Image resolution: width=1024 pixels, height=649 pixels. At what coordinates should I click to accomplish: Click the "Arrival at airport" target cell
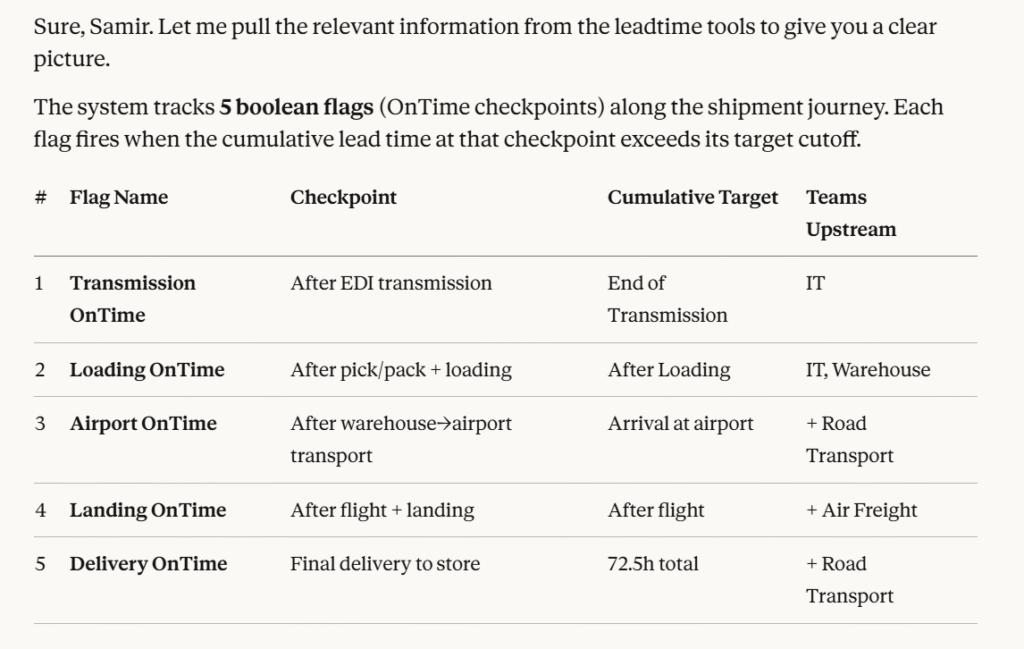click(680, 424)
